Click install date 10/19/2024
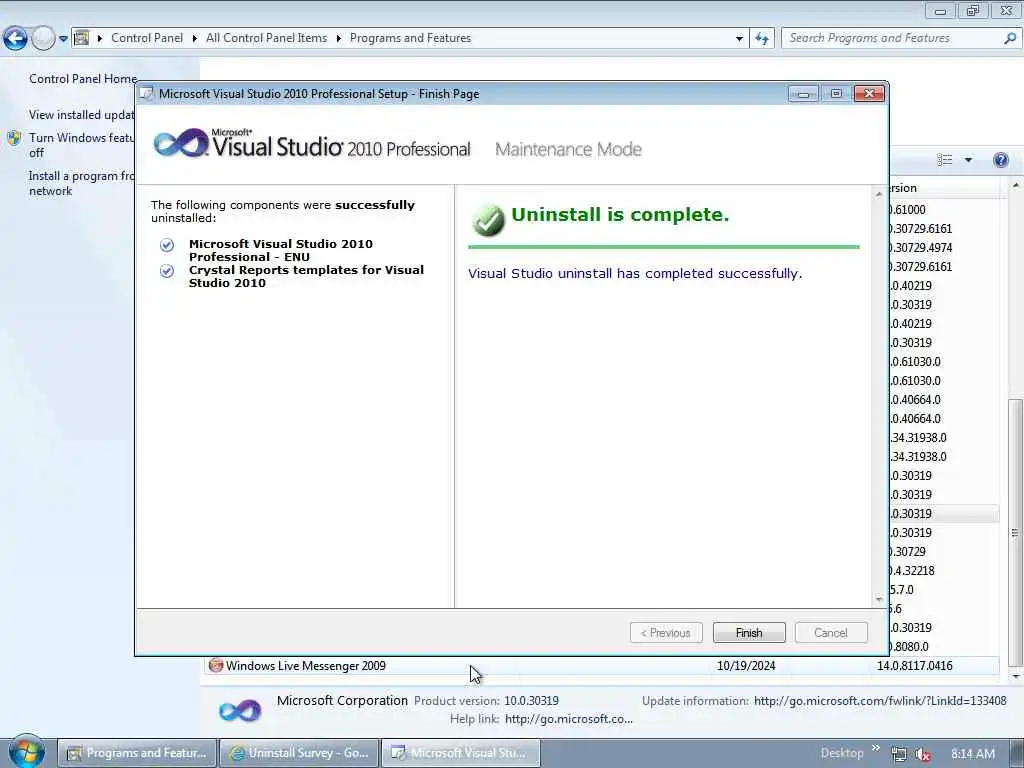This screenshot has height=768, width=1024. (x=746, y=665)
